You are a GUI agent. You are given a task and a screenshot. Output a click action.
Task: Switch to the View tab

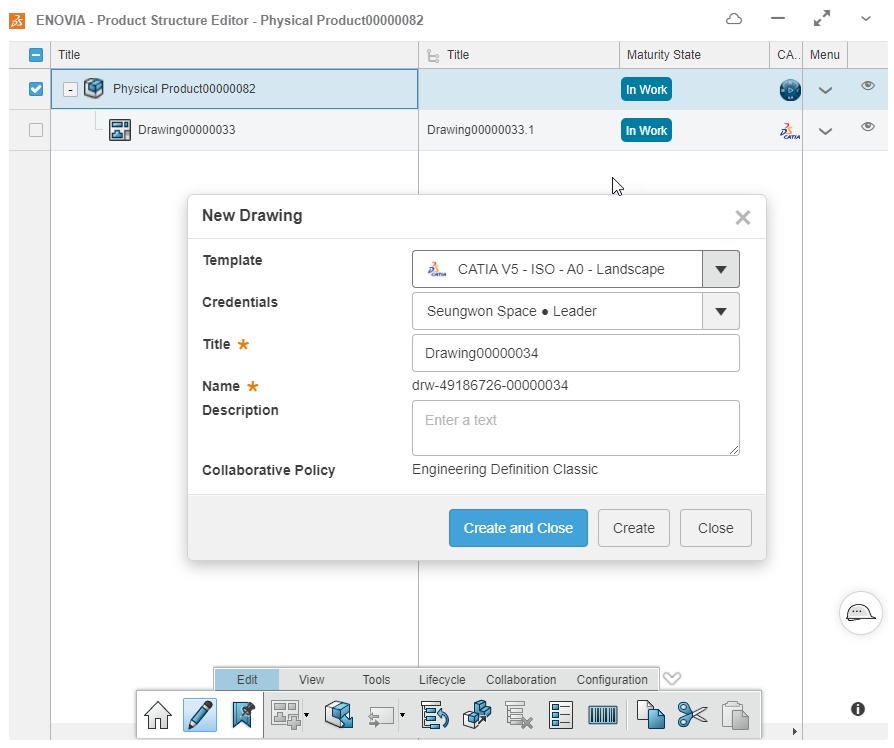tap(311, 680)
